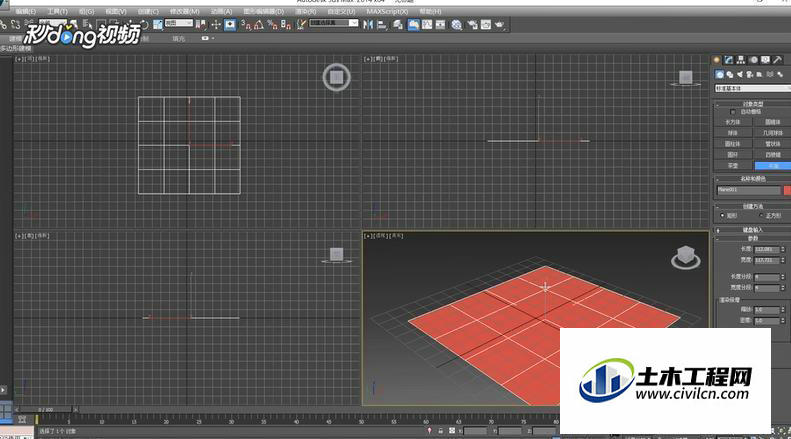Click the ViewCube in the perspective viewport

(x=686, y=256)
